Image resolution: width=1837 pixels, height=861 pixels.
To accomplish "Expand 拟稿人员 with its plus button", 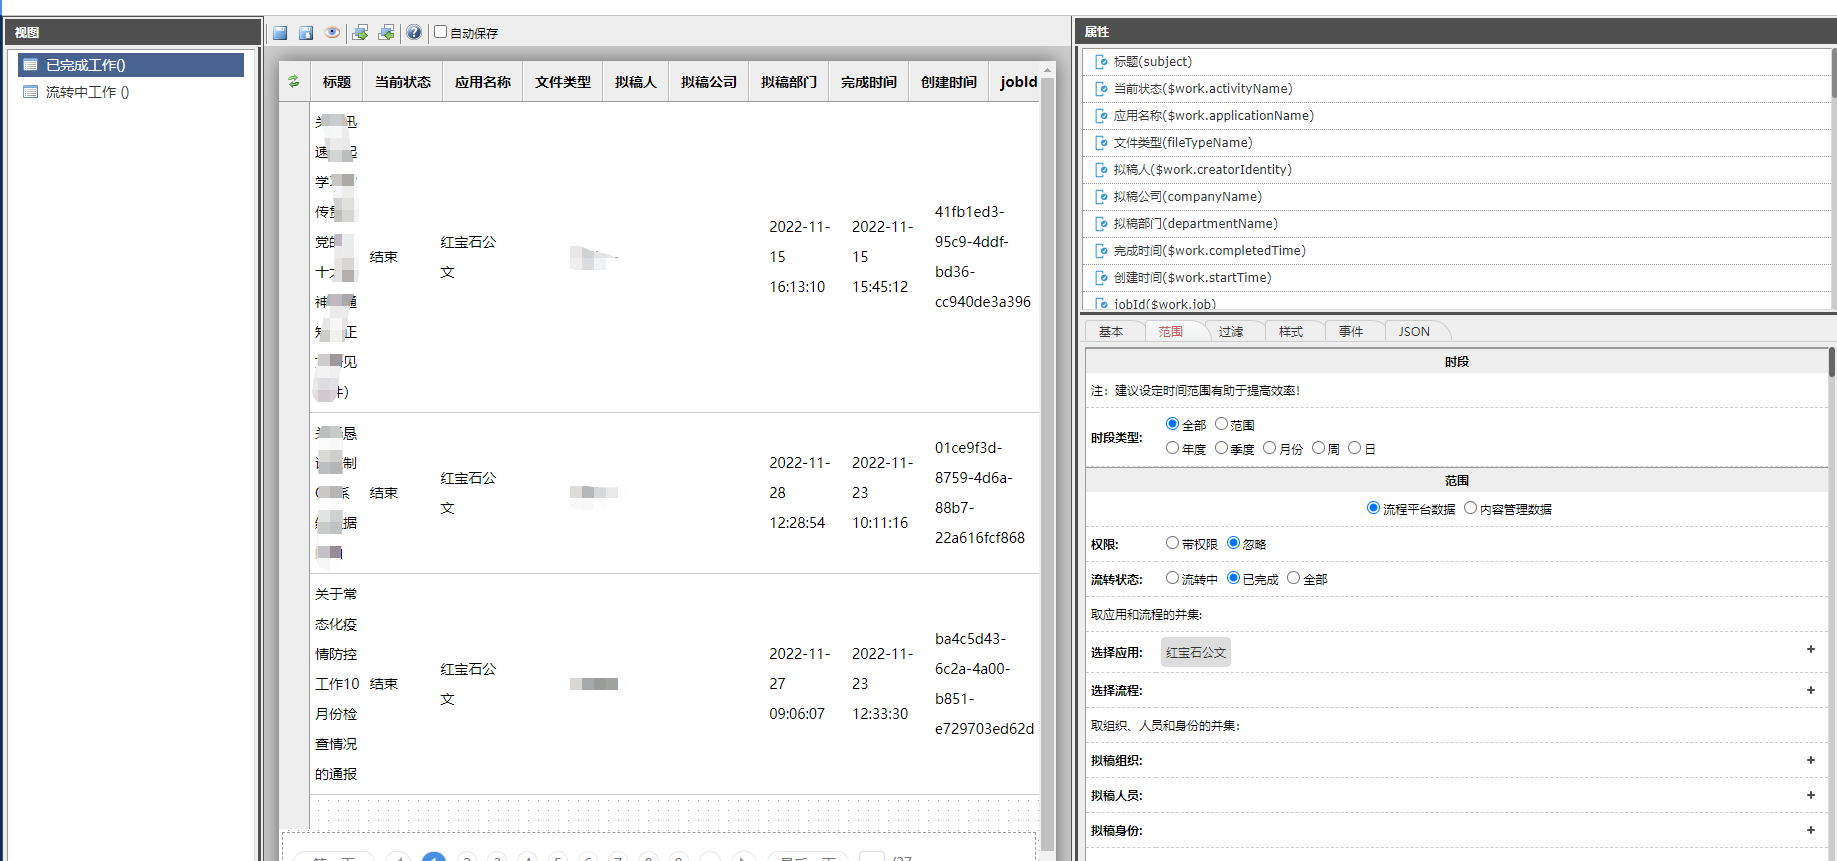I will pyautogui.click(x=1810, y=795).
